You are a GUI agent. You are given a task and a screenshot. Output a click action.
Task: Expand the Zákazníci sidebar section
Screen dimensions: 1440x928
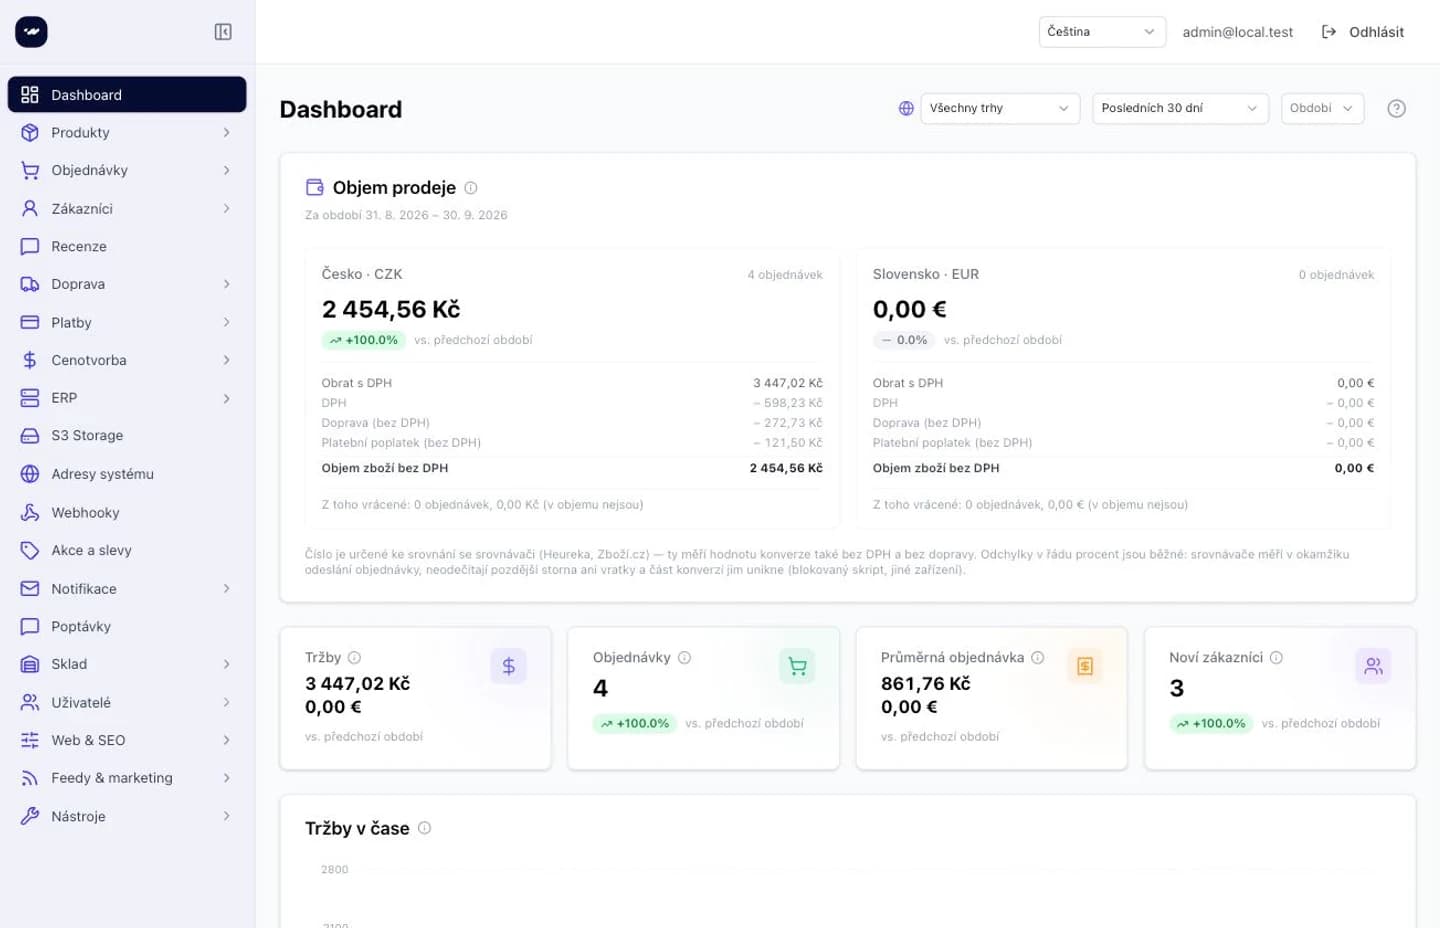pos(127,208)
